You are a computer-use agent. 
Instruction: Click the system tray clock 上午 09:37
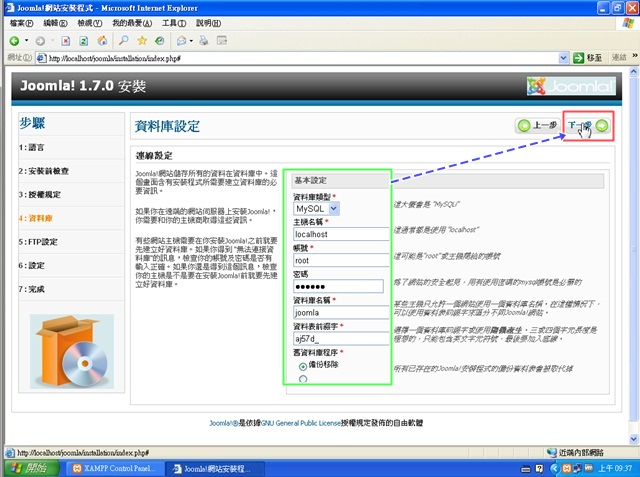coord(615,468)
